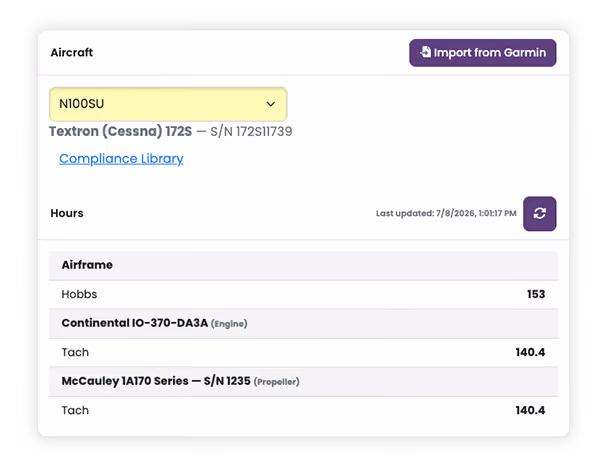This screenshot has width=607, height=476.
Task: Click the Aircraft panel heading
Action: tap(72, 53)
